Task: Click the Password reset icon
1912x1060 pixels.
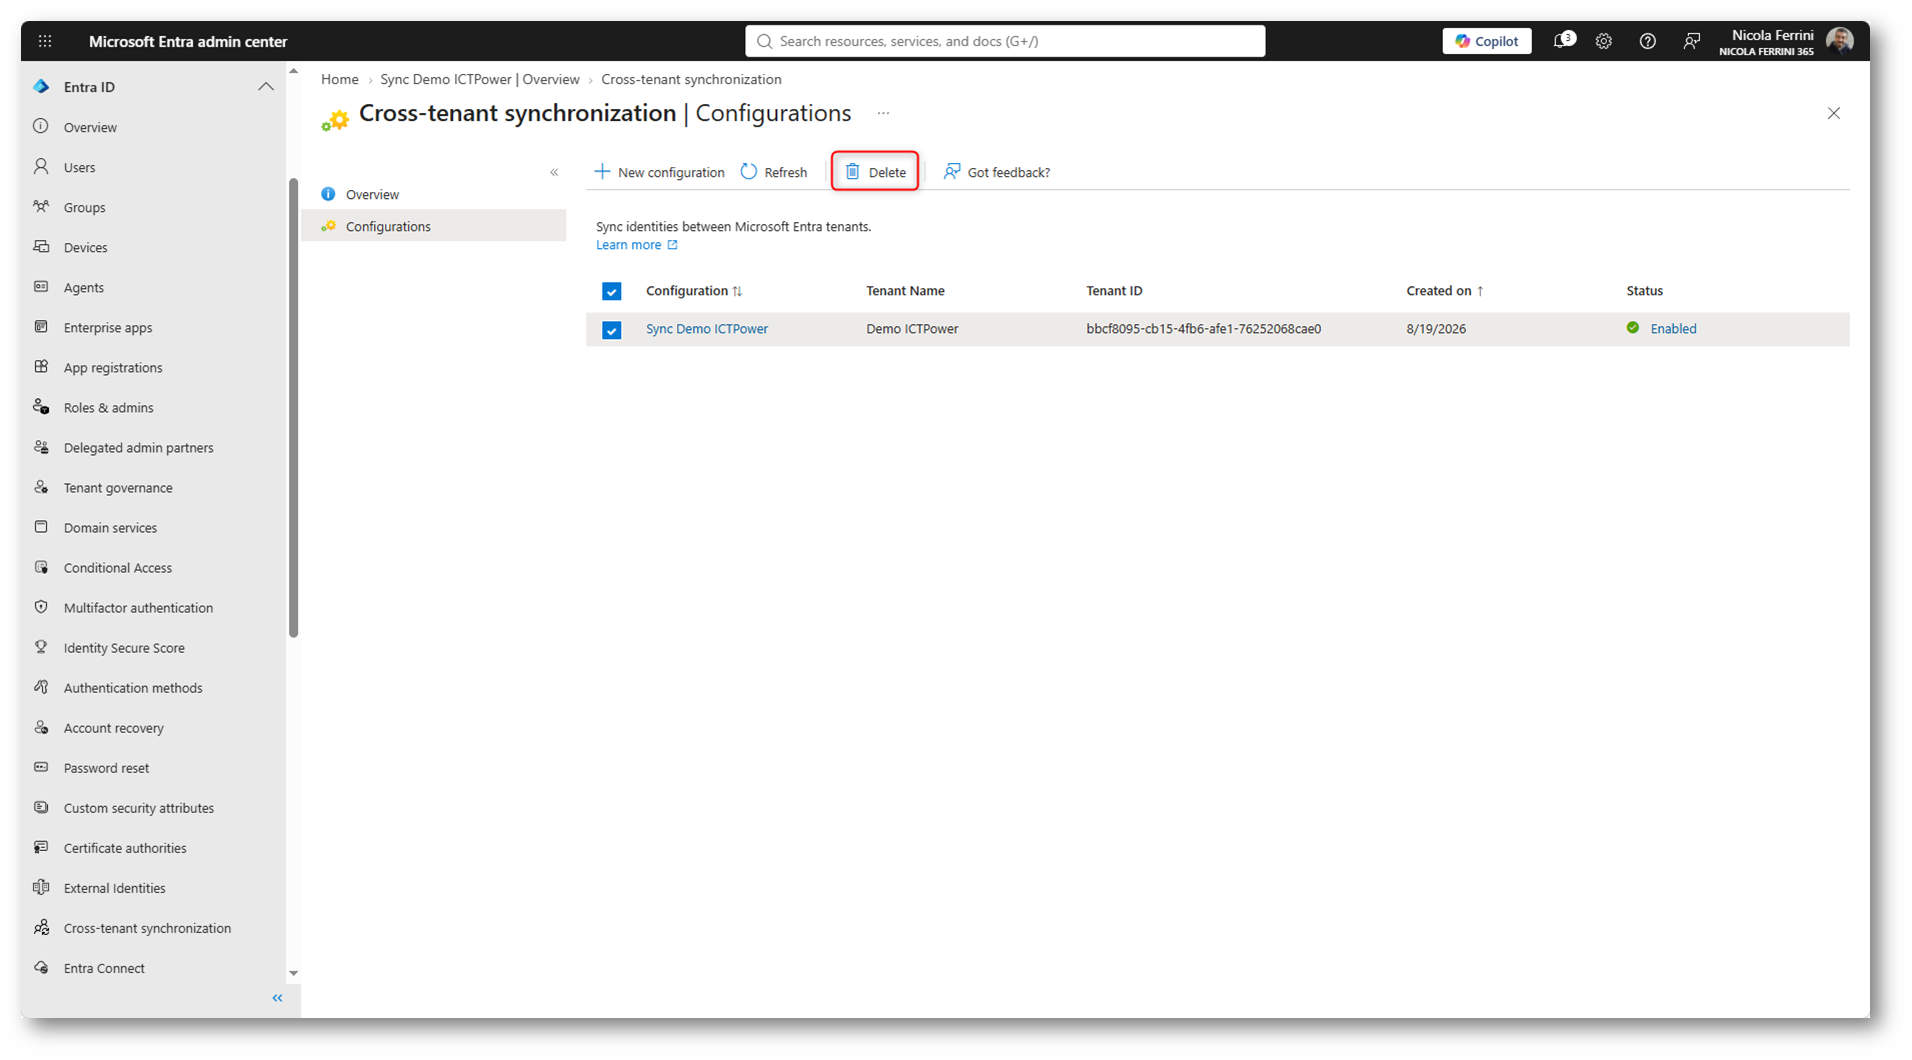Action: click(41, 767)
